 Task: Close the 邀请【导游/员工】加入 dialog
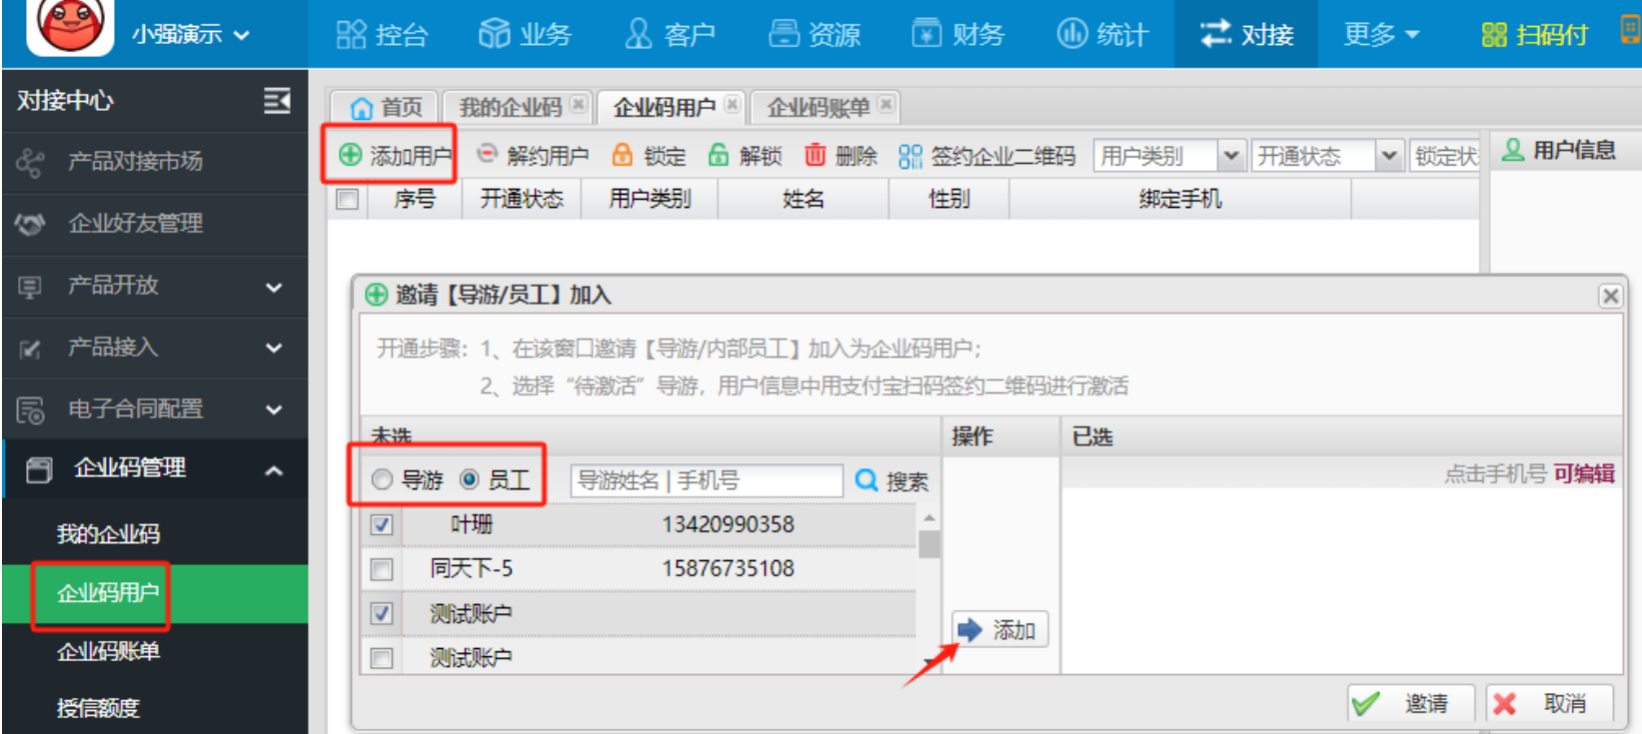pyautogui.click(x=1610, y=296)
